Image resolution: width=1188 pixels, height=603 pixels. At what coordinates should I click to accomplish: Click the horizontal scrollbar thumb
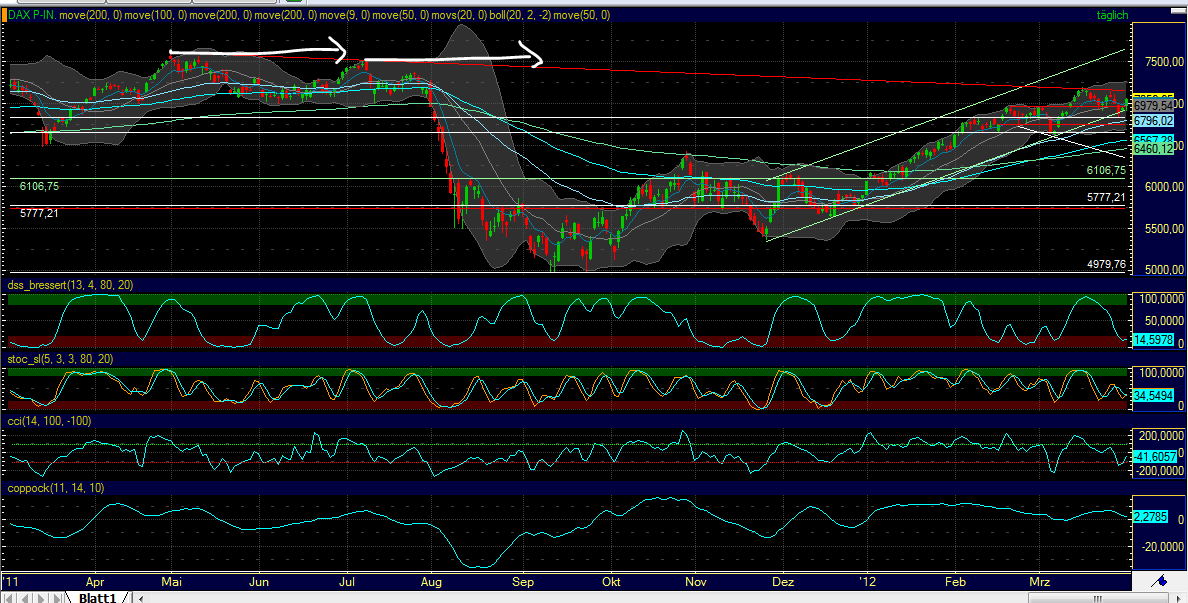point(1099,598)
